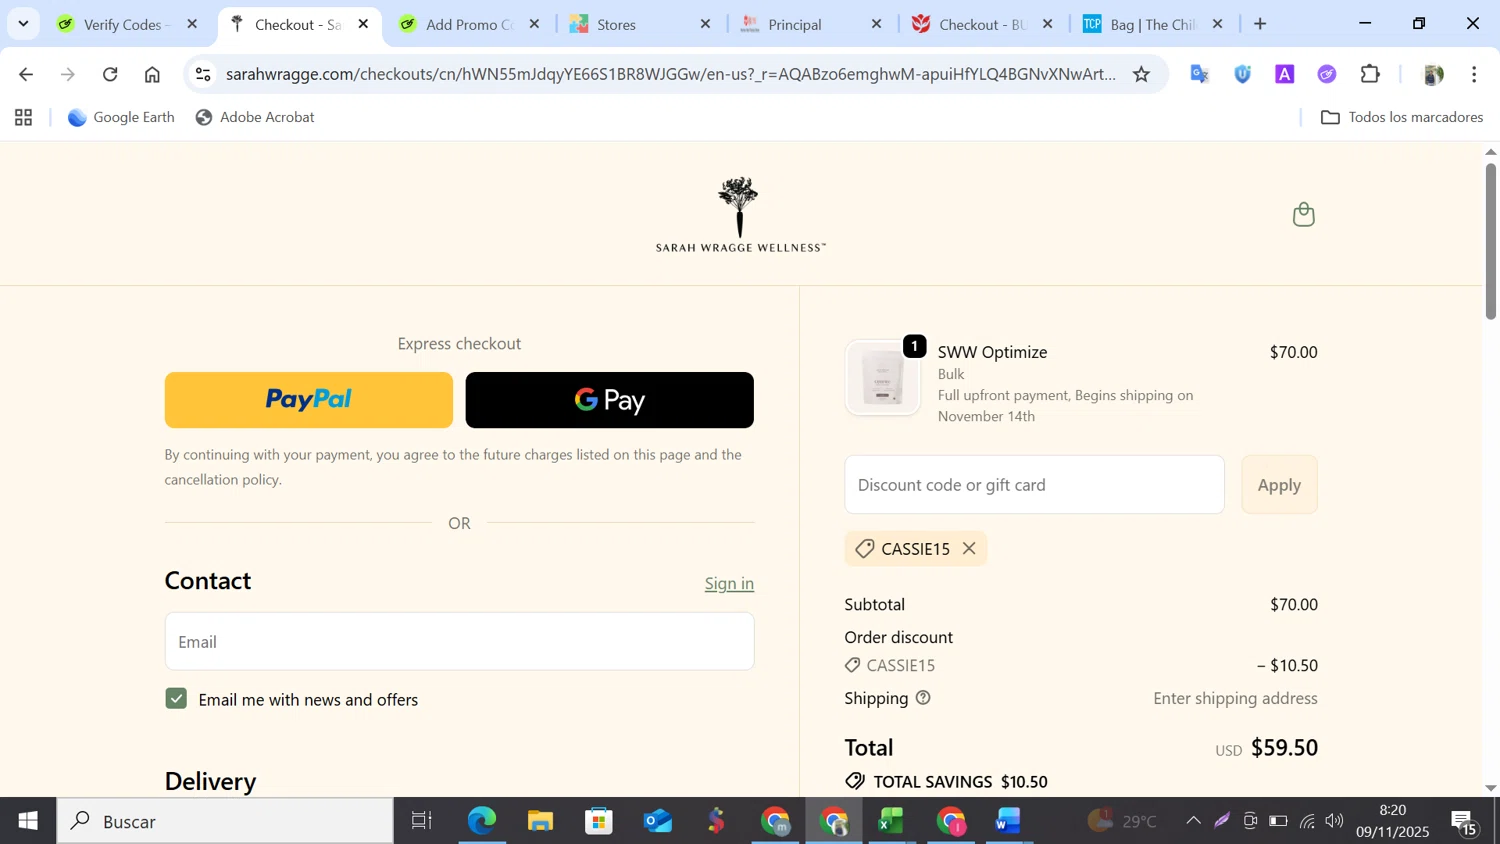Viewport: 1500px width, 844px height.
Task: Uncheck Email me with news and offers
Action: 176,698
